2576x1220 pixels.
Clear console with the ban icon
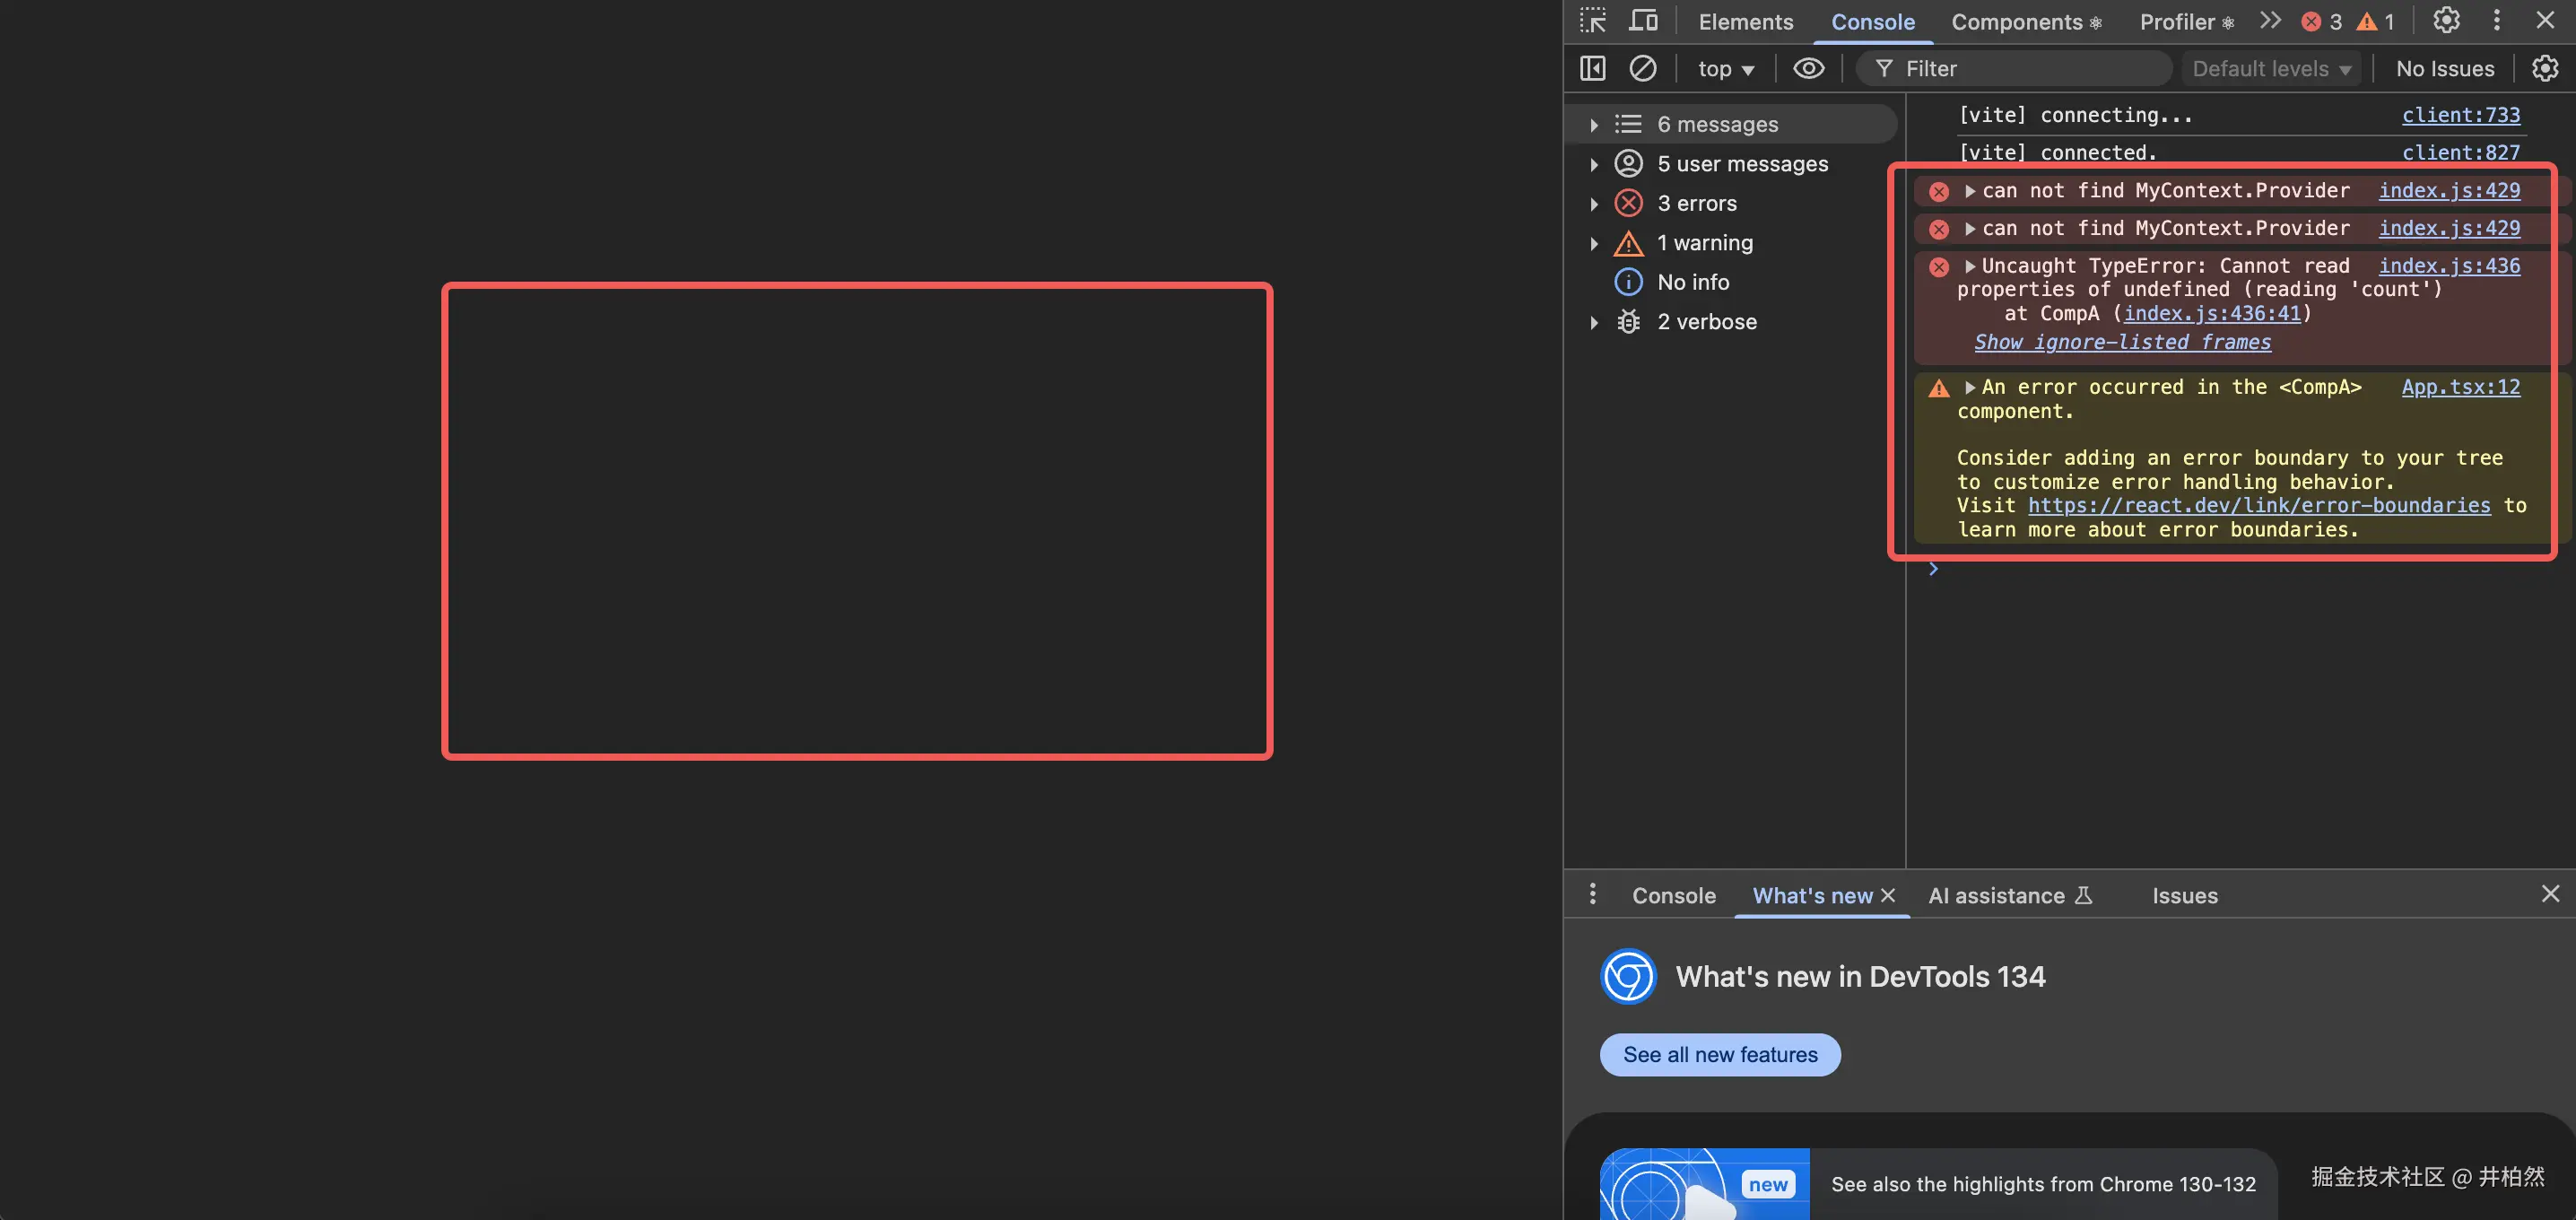tap(1643, 68)
